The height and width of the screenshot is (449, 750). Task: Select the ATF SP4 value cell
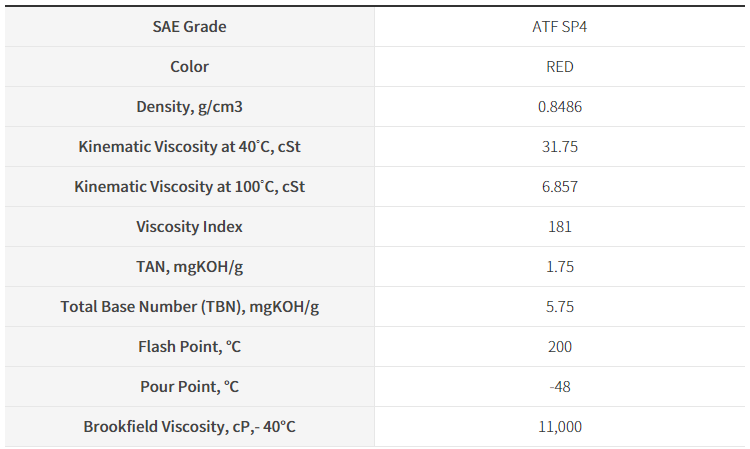click(560, 27)
